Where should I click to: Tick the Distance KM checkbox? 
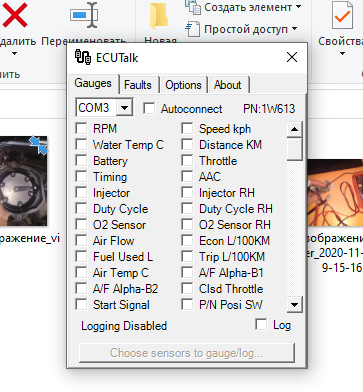(x=187, y=144)
